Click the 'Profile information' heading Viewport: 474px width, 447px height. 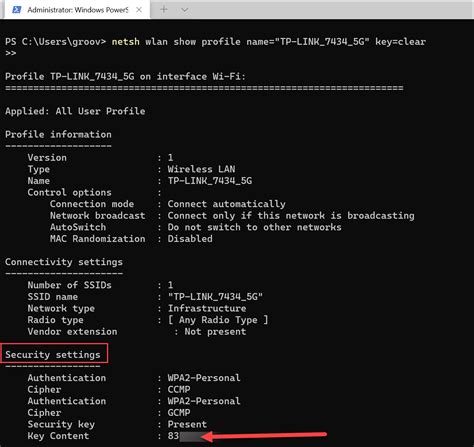(58, 134)
